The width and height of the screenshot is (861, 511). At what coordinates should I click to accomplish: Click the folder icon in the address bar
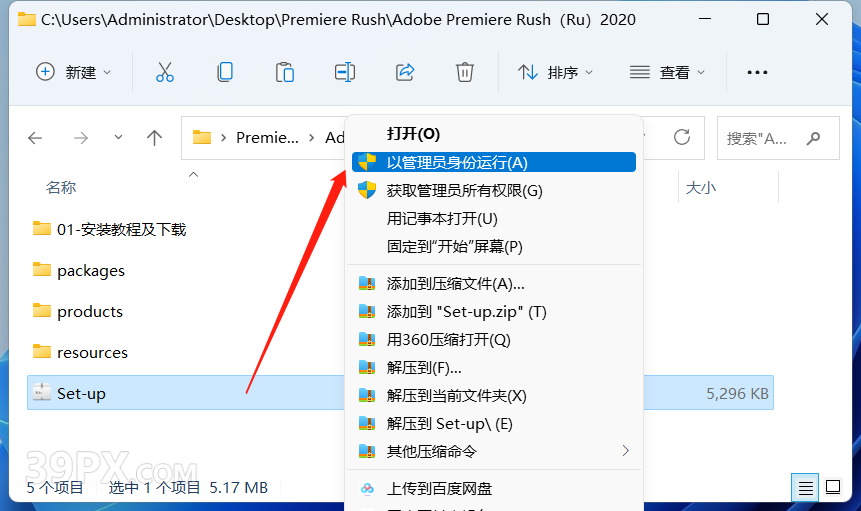point(202,137)
